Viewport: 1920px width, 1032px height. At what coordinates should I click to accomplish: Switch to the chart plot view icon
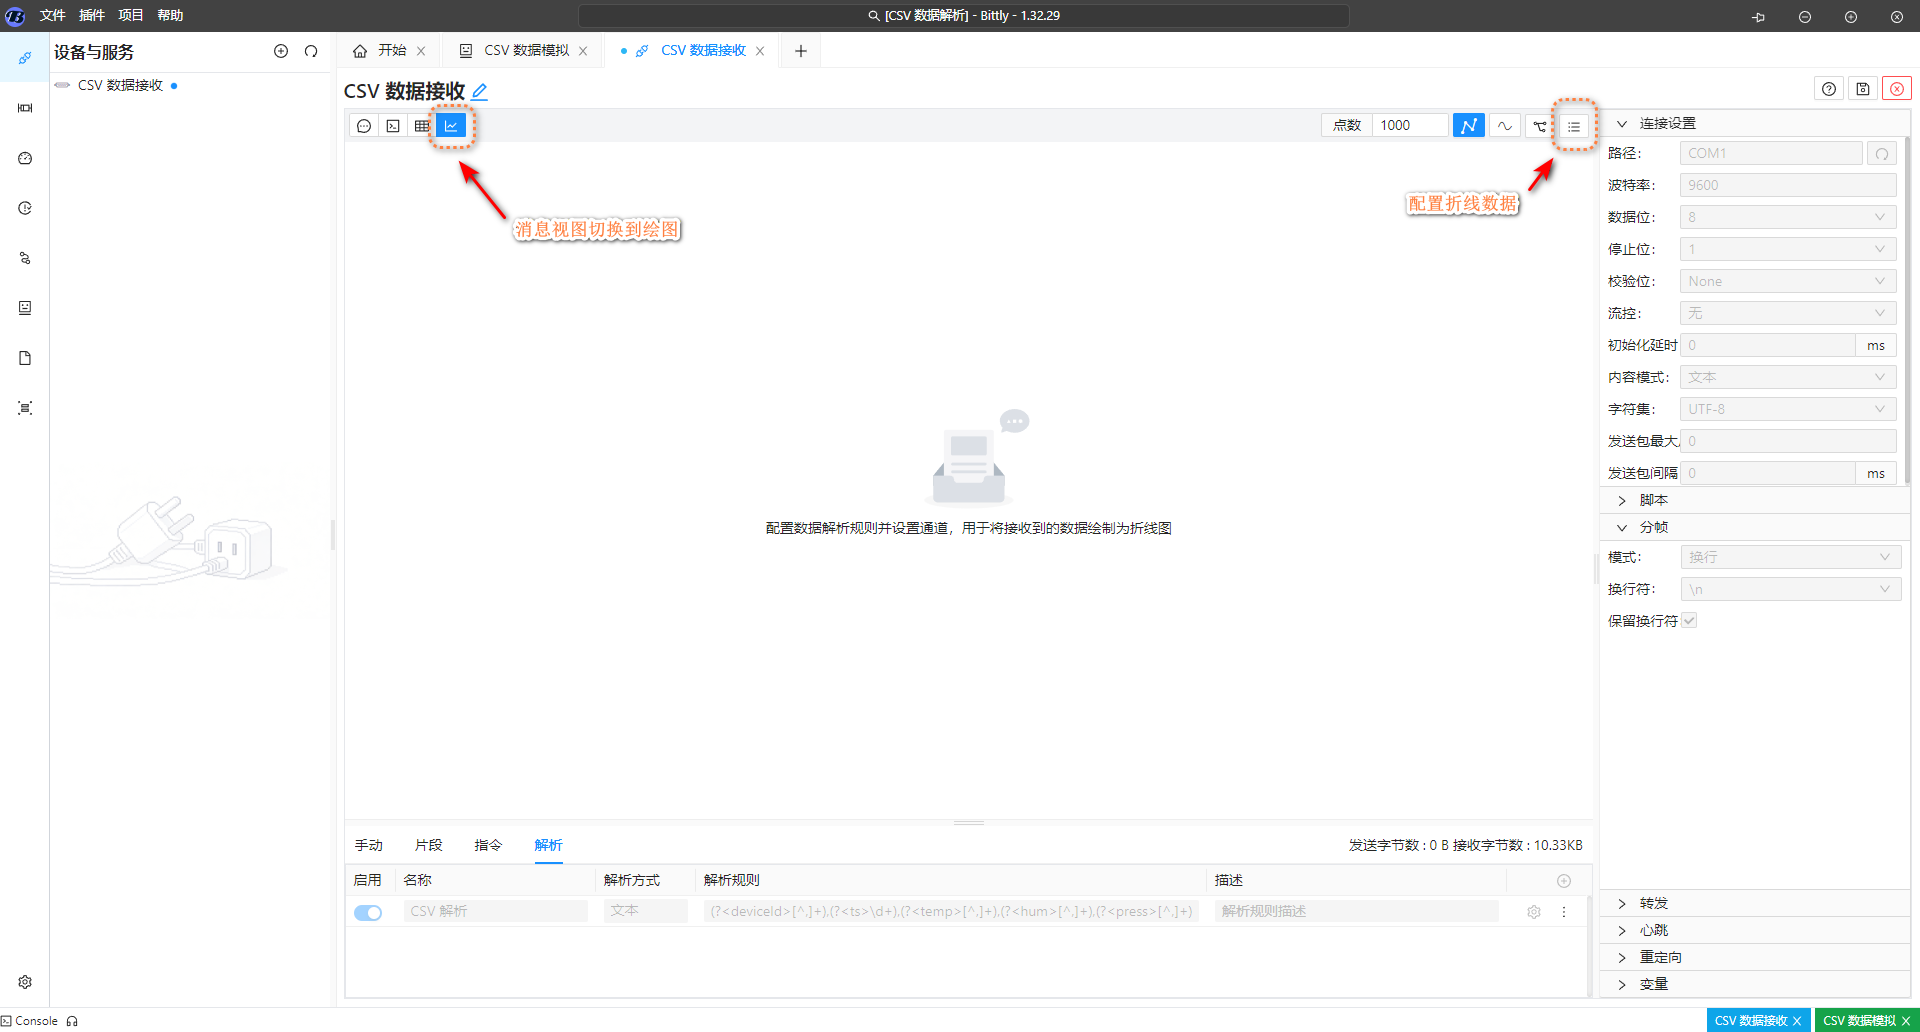tap(451, 126)
